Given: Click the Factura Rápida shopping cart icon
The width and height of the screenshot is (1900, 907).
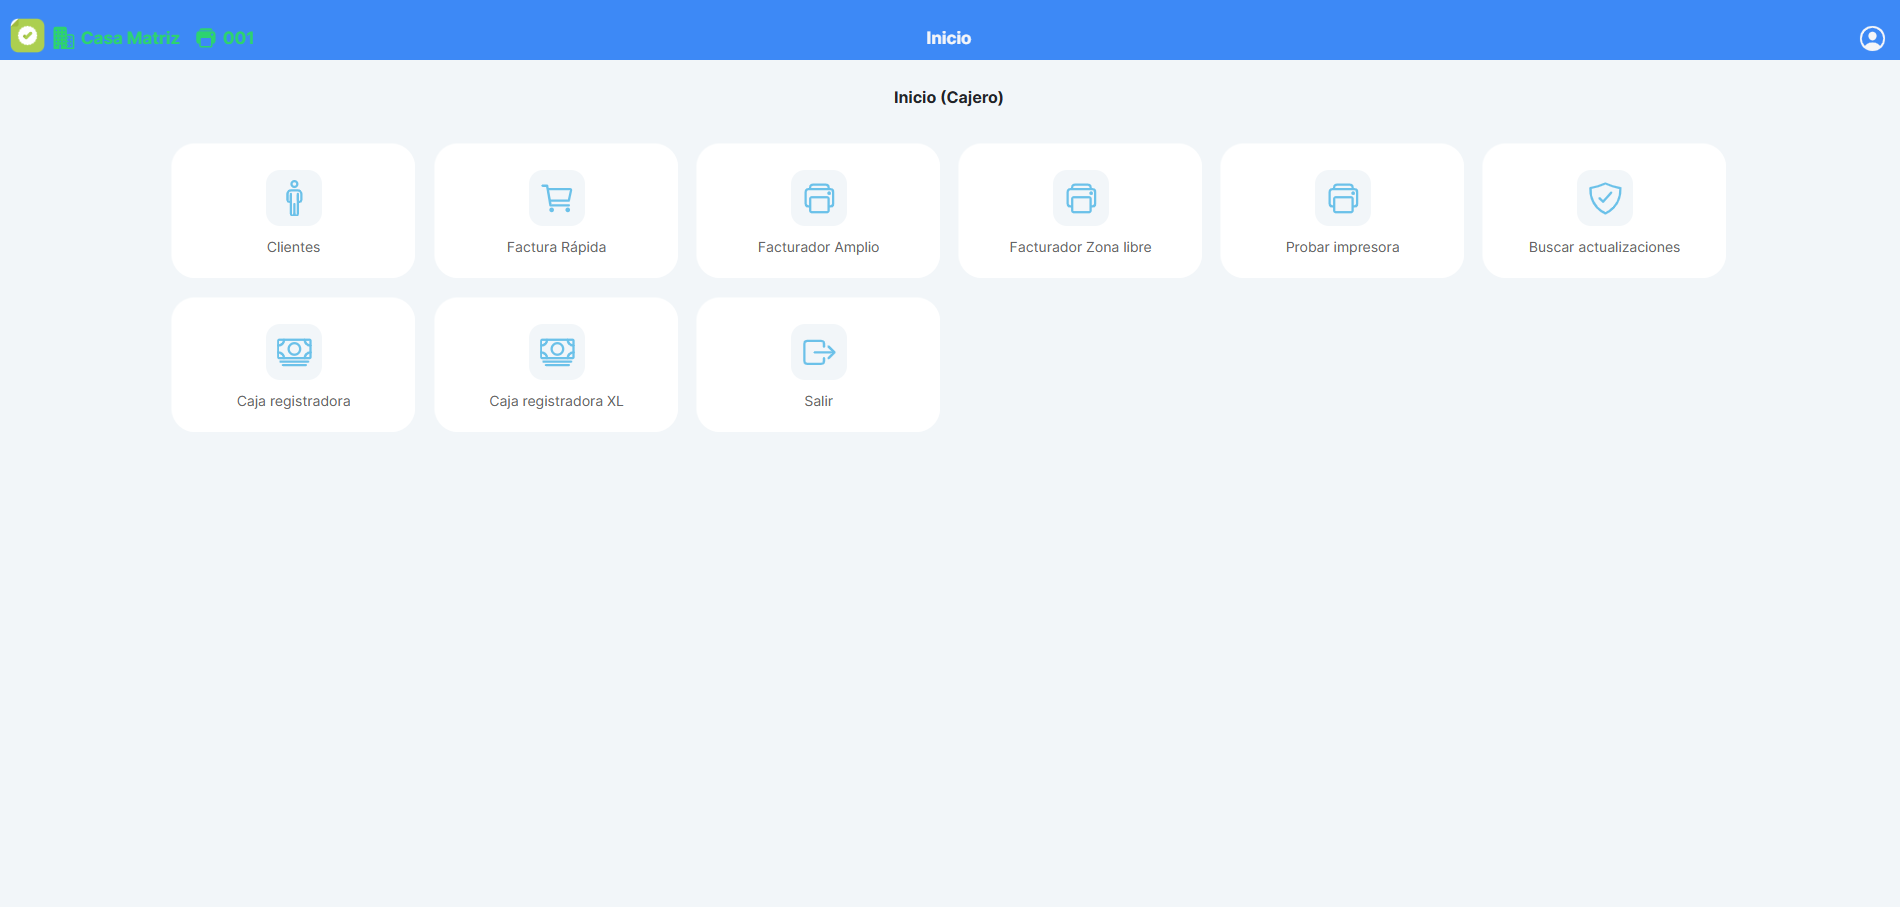Looking at the screenshot, I should (x=557, y=198).
